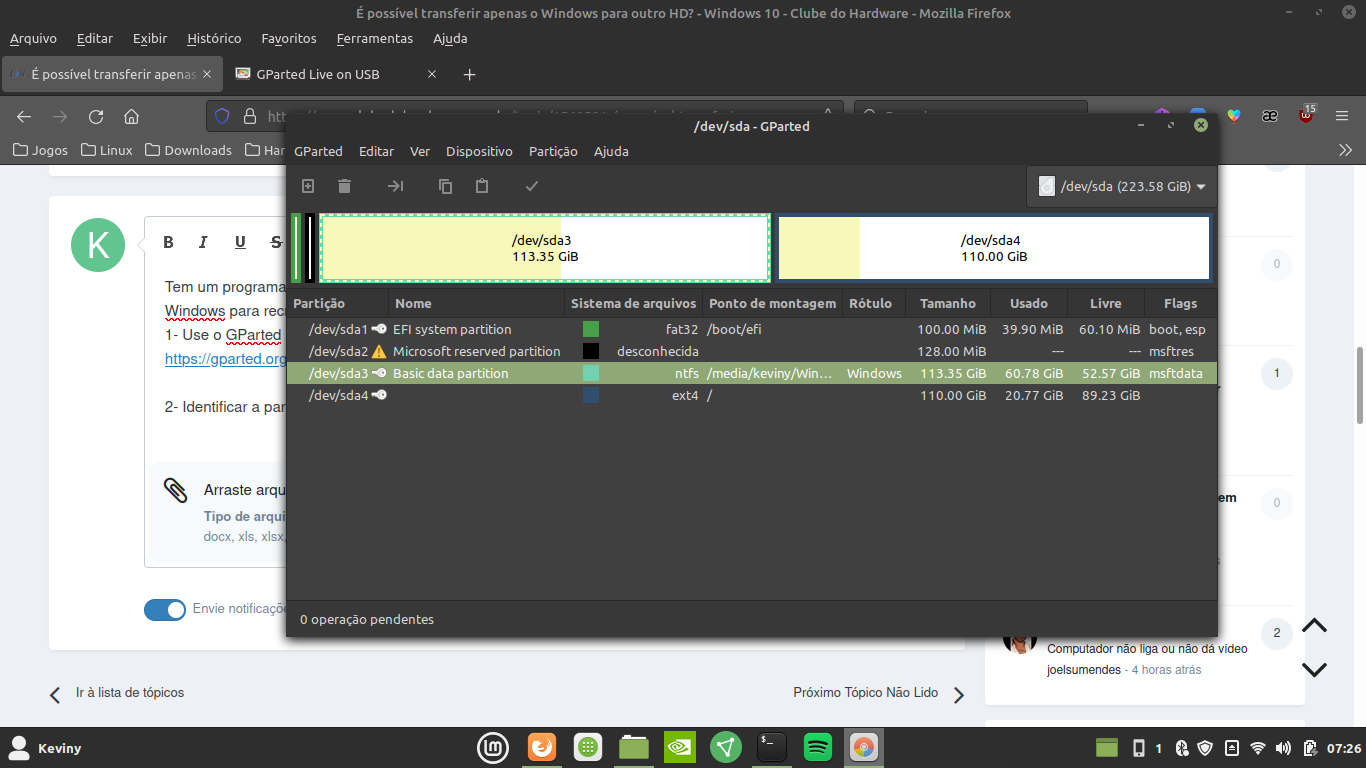The height and width of the screenshot is (768, 1366).
Task: Click the Partição column header
Action: coord(338,303)
